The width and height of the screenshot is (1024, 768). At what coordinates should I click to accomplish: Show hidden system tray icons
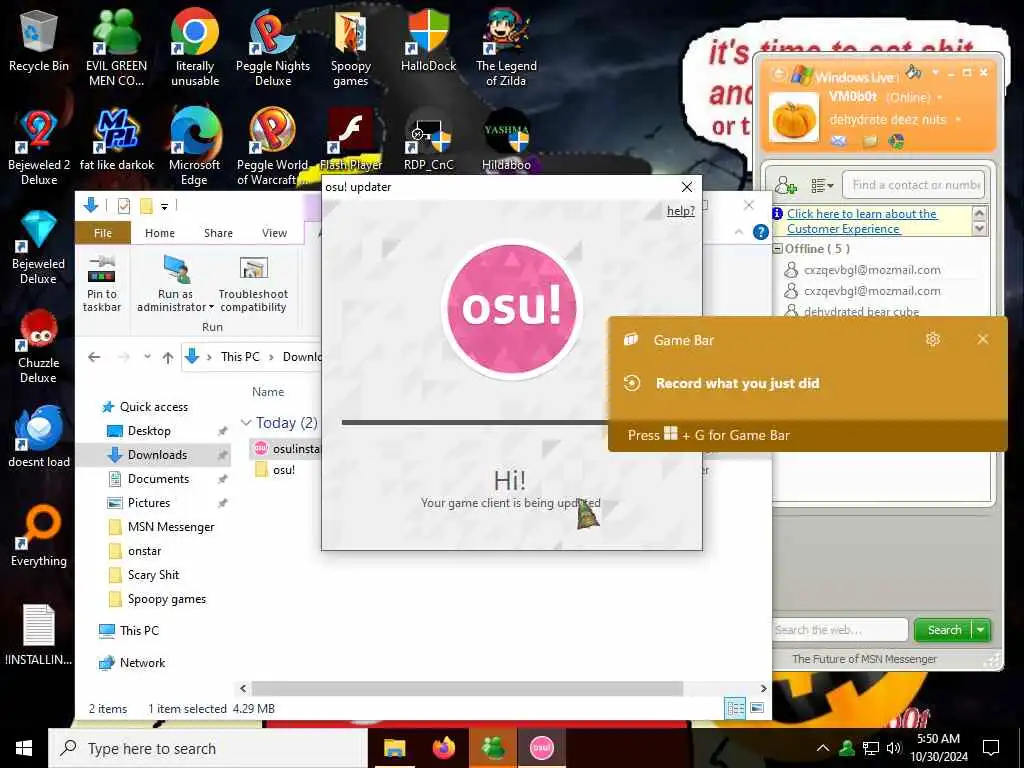[823, 748]
